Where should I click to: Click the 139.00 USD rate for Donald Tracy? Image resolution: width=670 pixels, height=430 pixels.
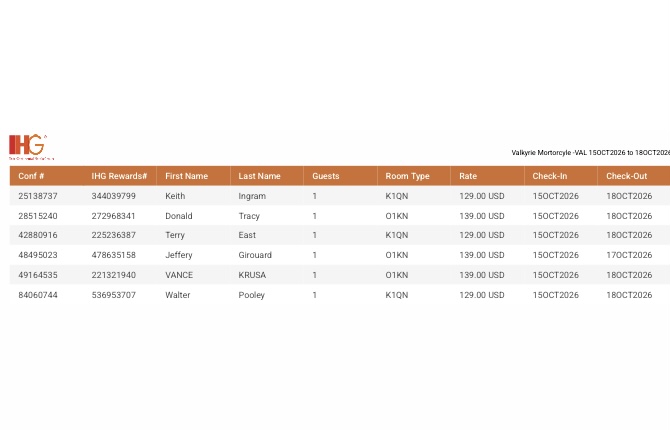point(482,216)
